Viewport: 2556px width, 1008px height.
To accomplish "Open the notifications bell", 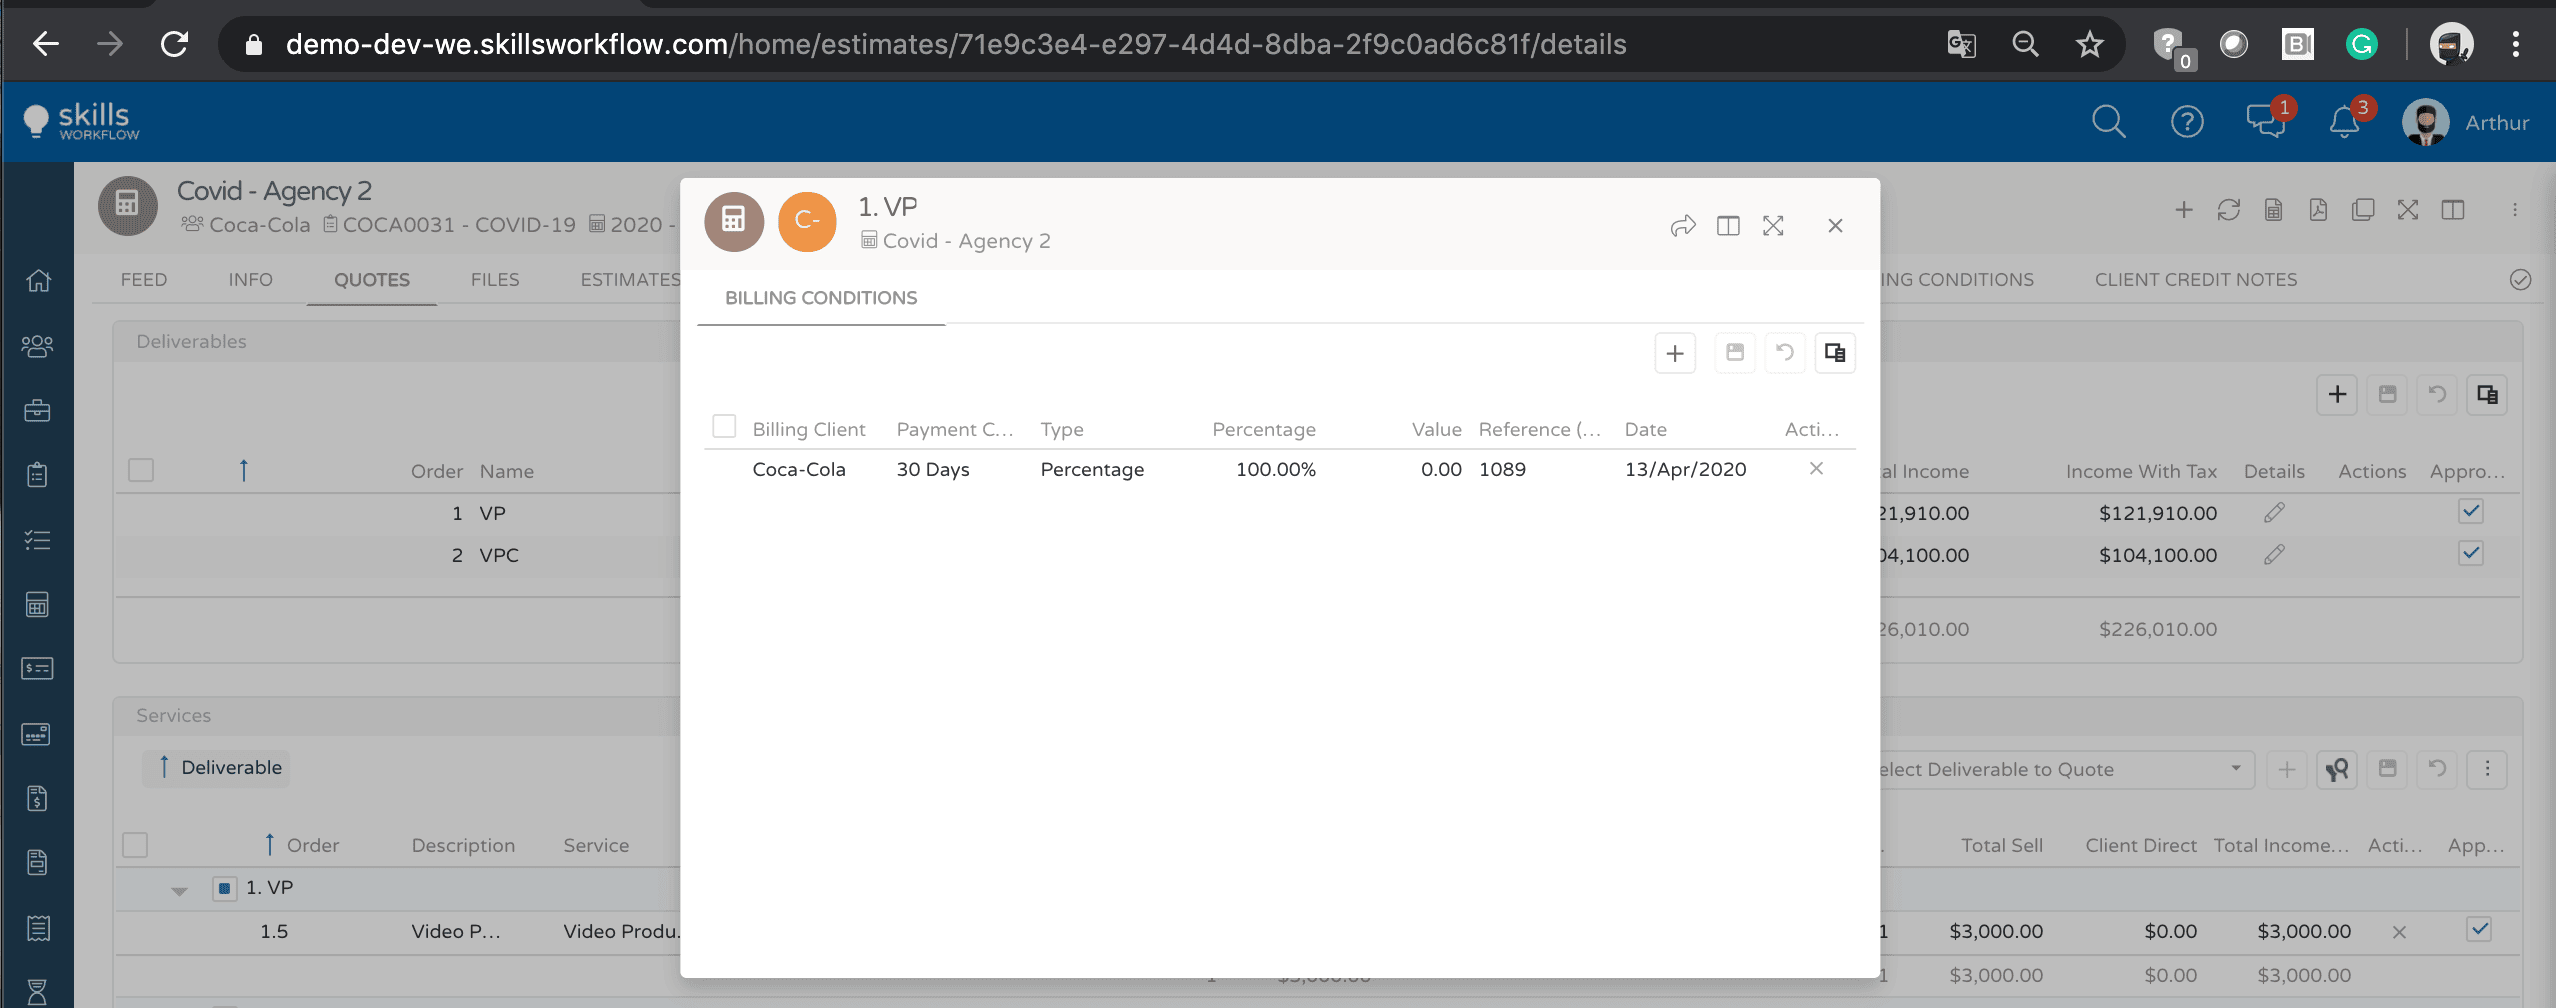I will [x=2344, y=122].
